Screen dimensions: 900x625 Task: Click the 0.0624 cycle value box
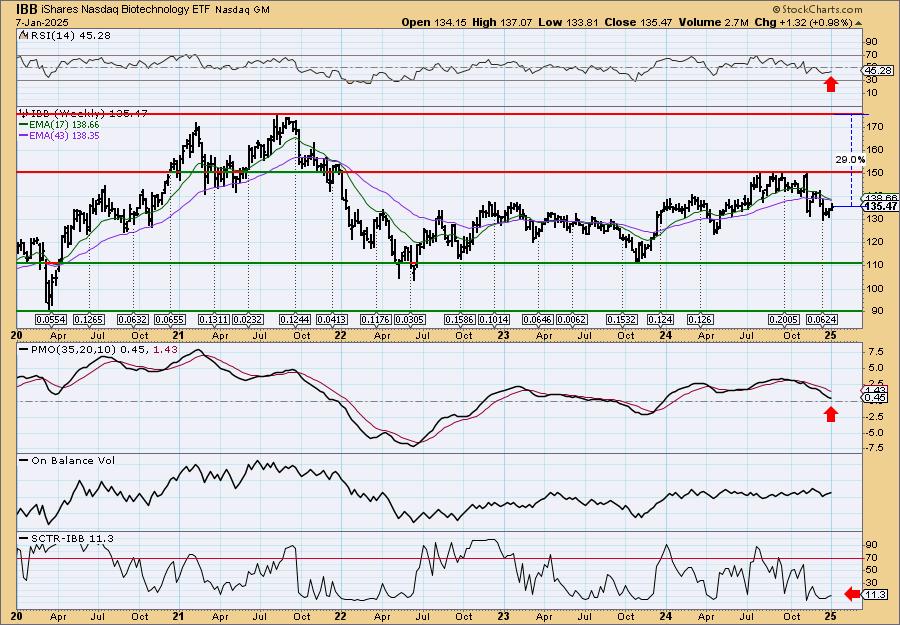(821, 319)
